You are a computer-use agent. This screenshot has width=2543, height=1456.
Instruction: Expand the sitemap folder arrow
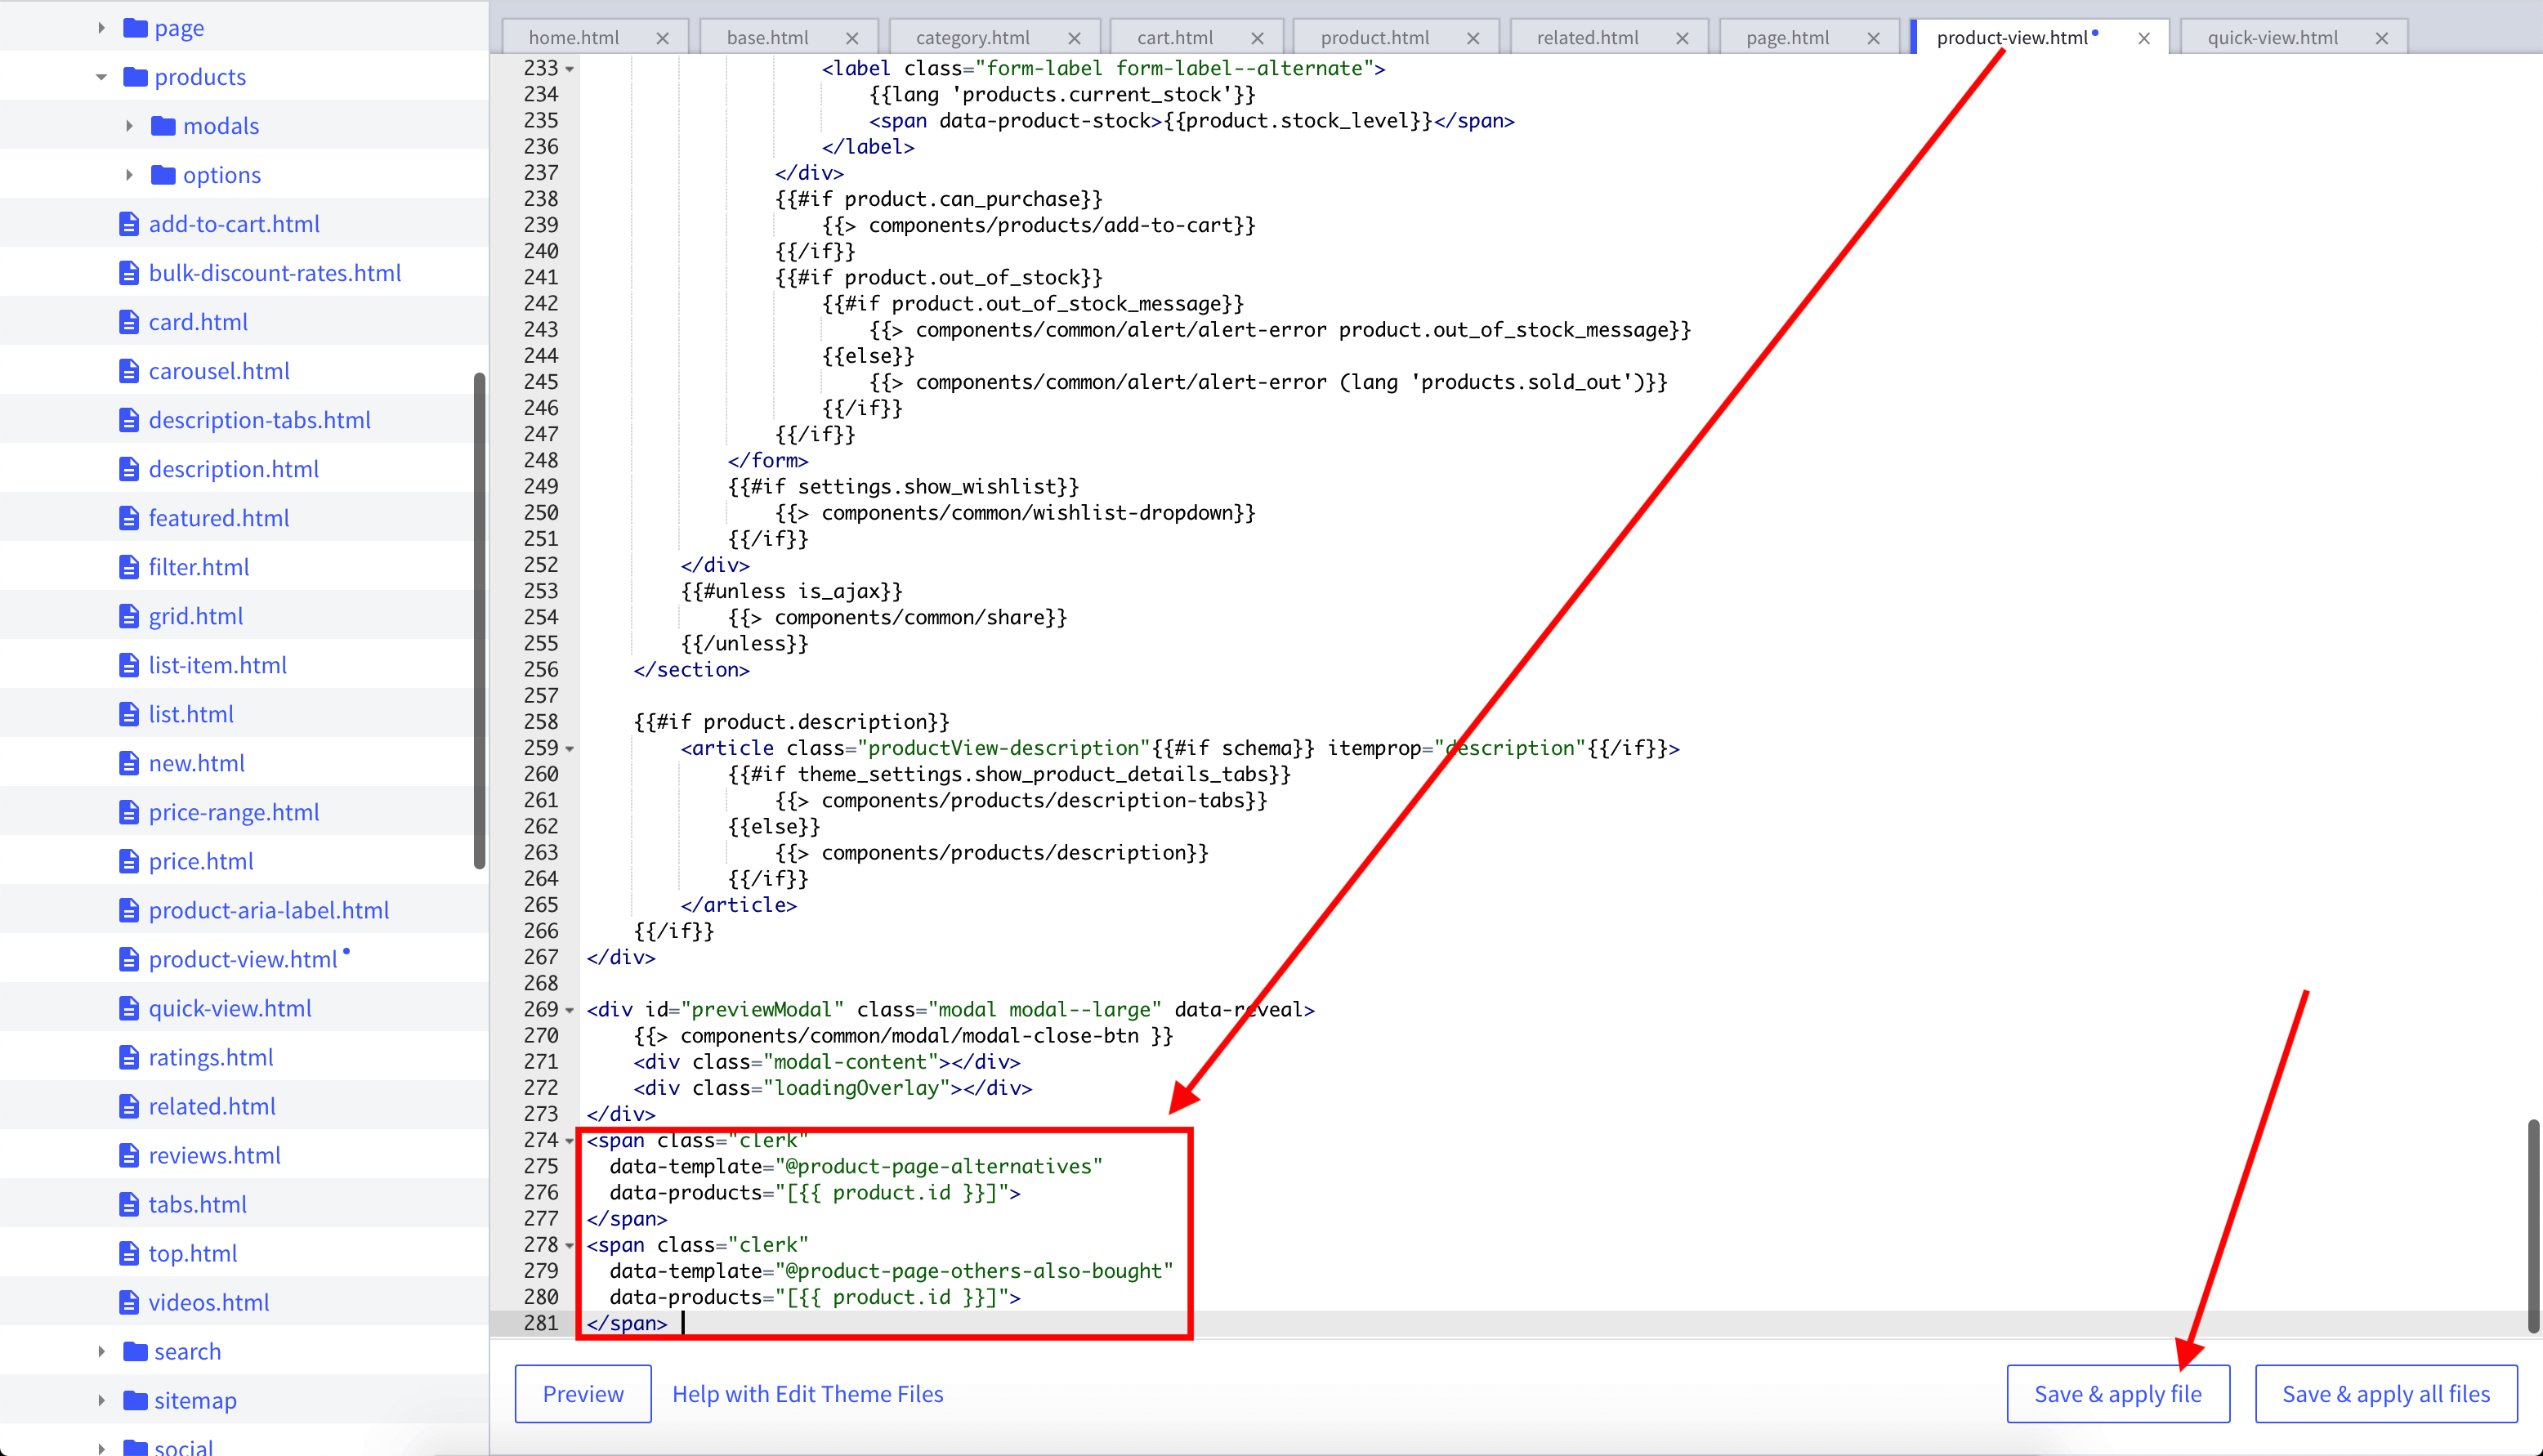pyautogui.click(x=101, y=1401)
